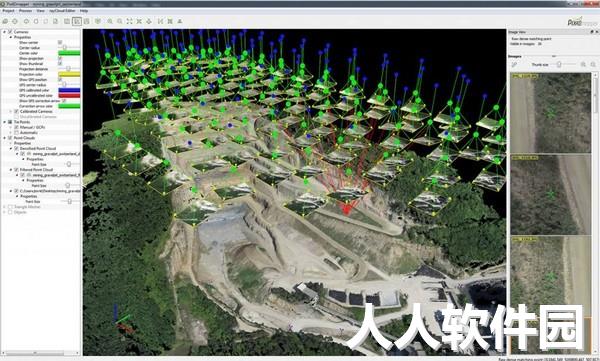Open the Center color green swatch
The width and height of the screenshot is (600, 361).
click(69, 53)
